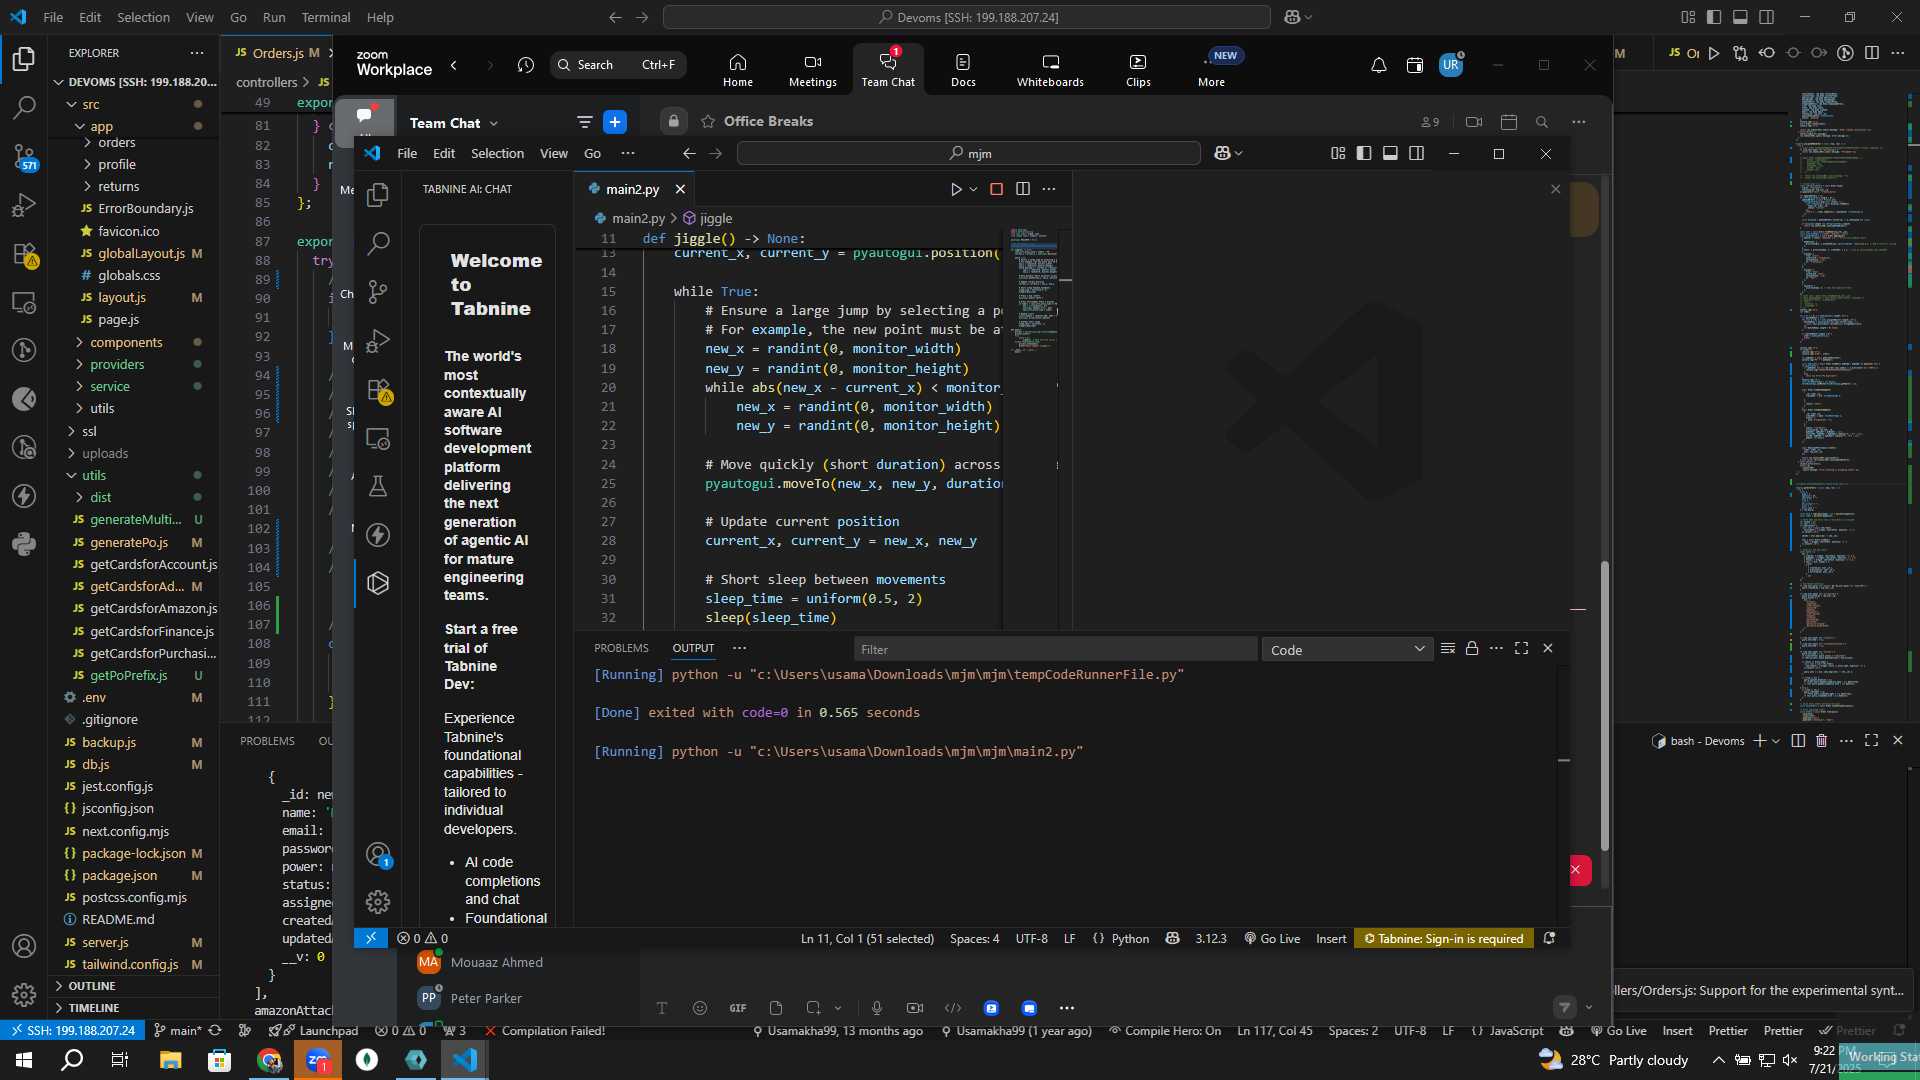Switch to the OUTPUT tab in mjm panel
This screenshot has width=1920, height=1080.
(x=693, y=648)
